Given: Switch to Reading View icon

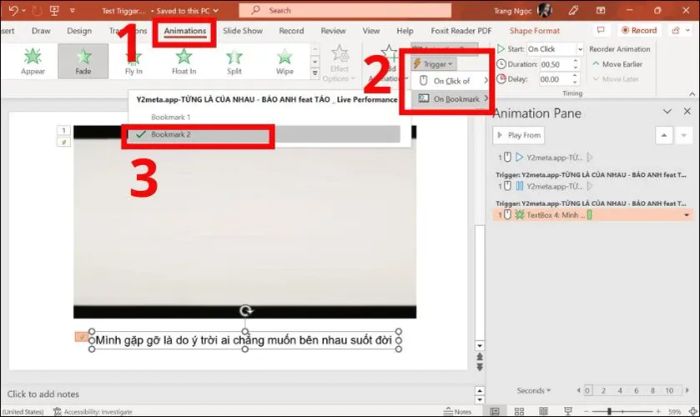Looking at the screenshot, I should click(x=543, y=411).
